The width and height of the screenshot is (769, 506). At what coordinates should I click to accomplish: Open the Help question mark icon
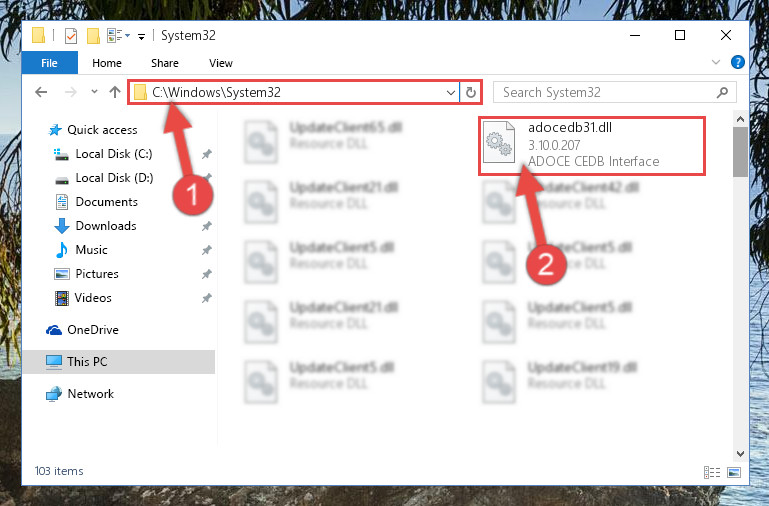(737, 62)
